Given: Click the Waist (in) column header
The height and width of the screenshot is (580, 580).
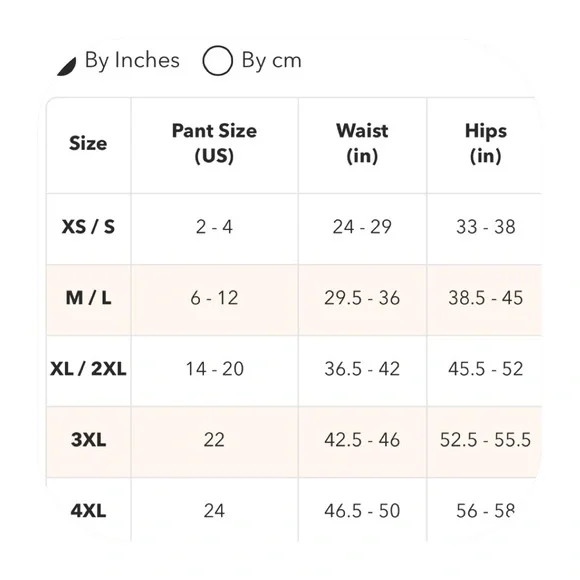Looking at the screenshot, I should point(362,143).
